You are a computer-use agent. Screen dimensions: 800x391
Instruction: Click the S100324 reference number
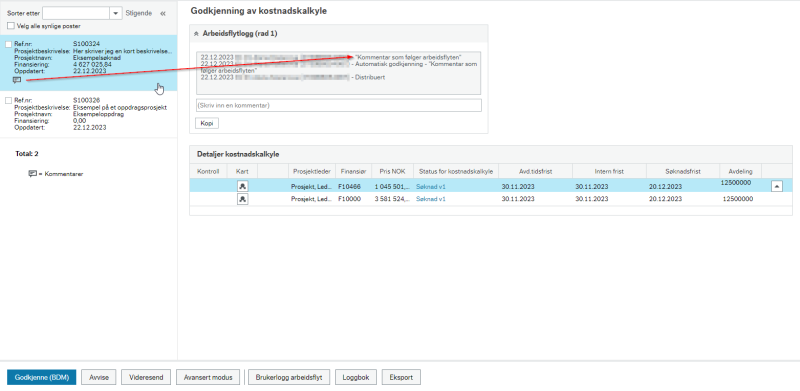point(87,44)
